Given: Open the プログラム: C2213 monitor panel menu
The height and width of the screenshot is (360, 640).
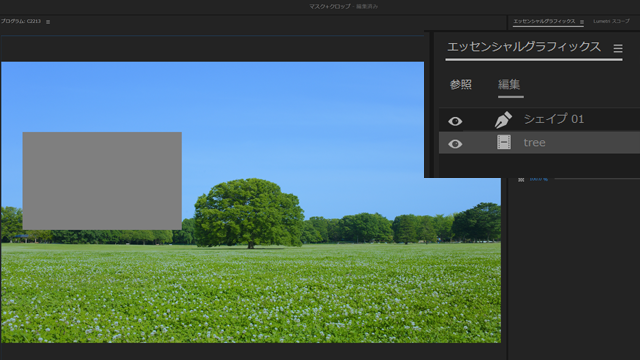Looking at the screenshot, I should coord(48,22).
